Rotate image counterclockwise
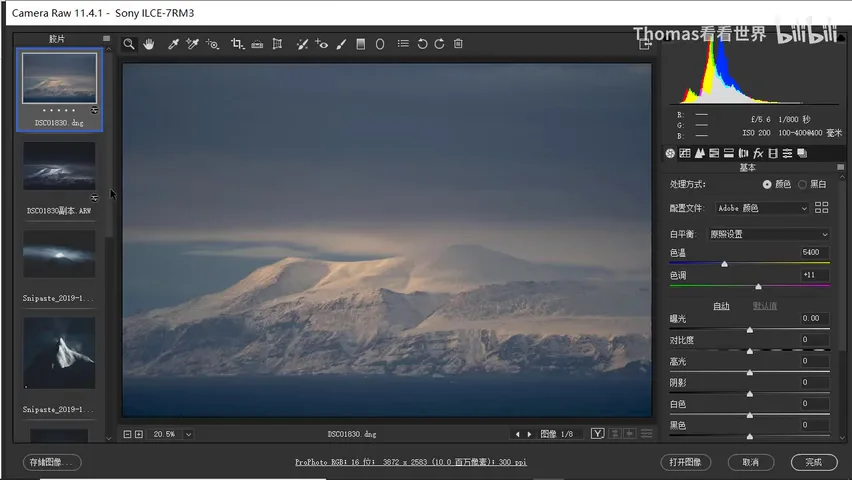 pos(422,44)
